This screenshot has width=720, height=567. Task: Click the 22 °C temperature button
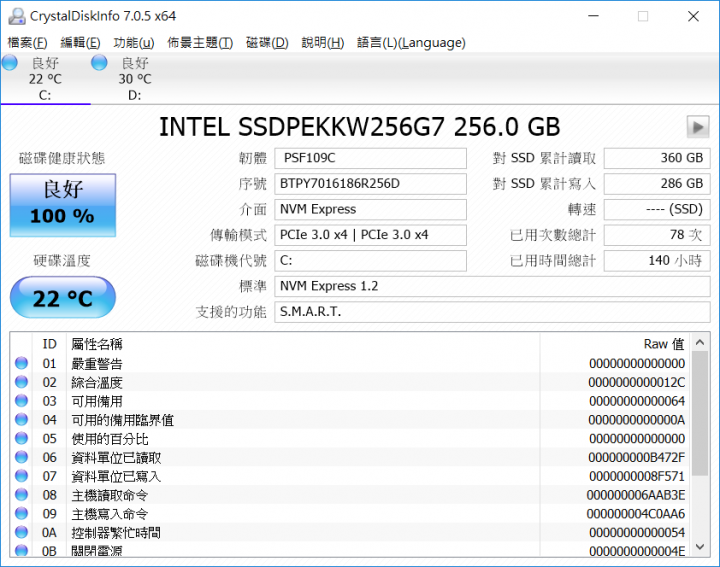[62, 298]
